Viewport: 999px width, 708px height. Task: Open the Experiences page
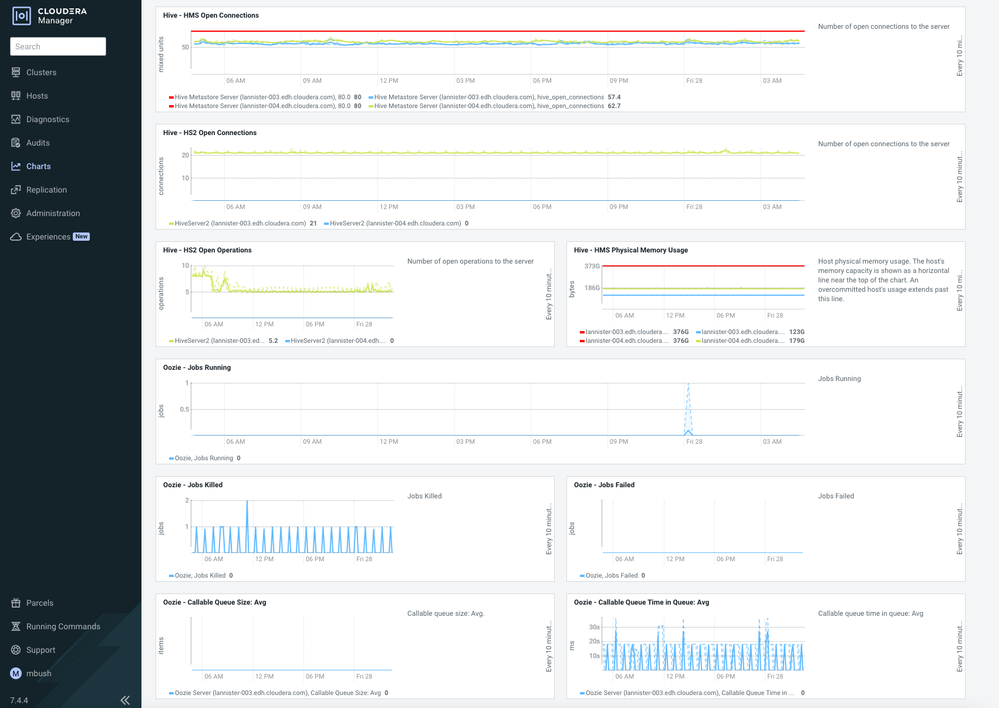[48, 237]
